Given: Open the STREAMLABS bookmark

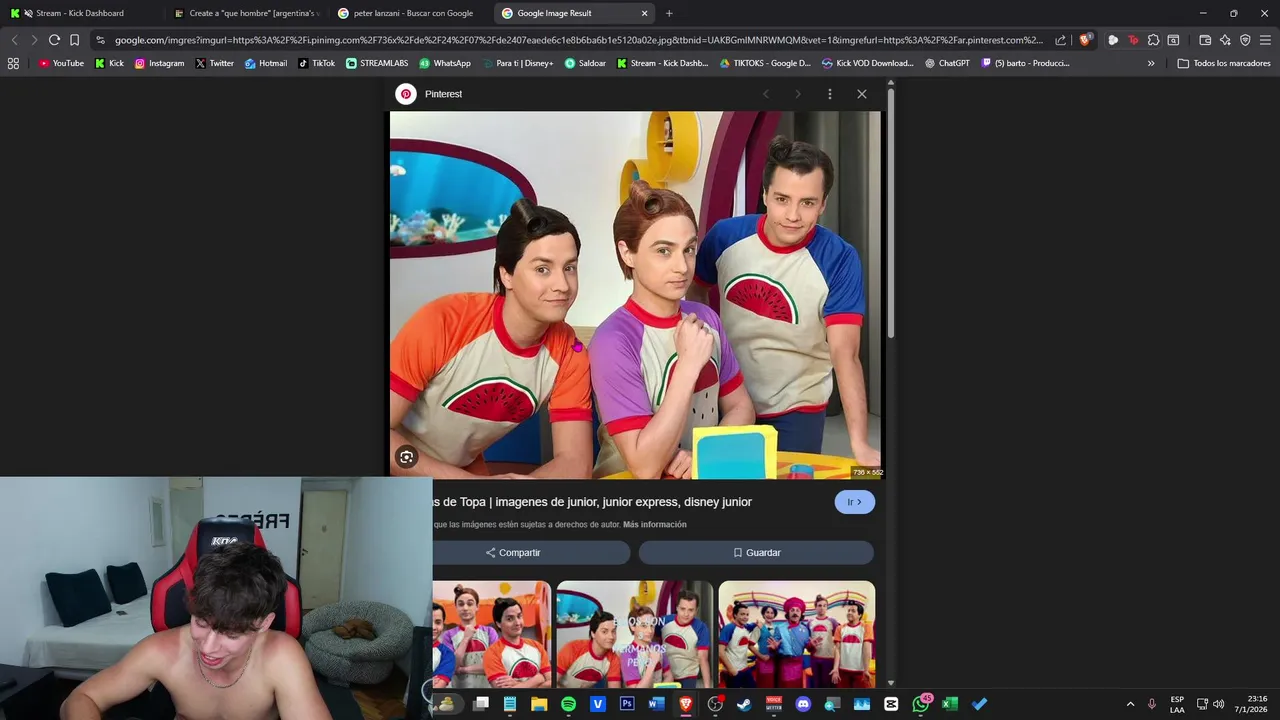Looking at the screenshot, I should [x=377, y=63].
